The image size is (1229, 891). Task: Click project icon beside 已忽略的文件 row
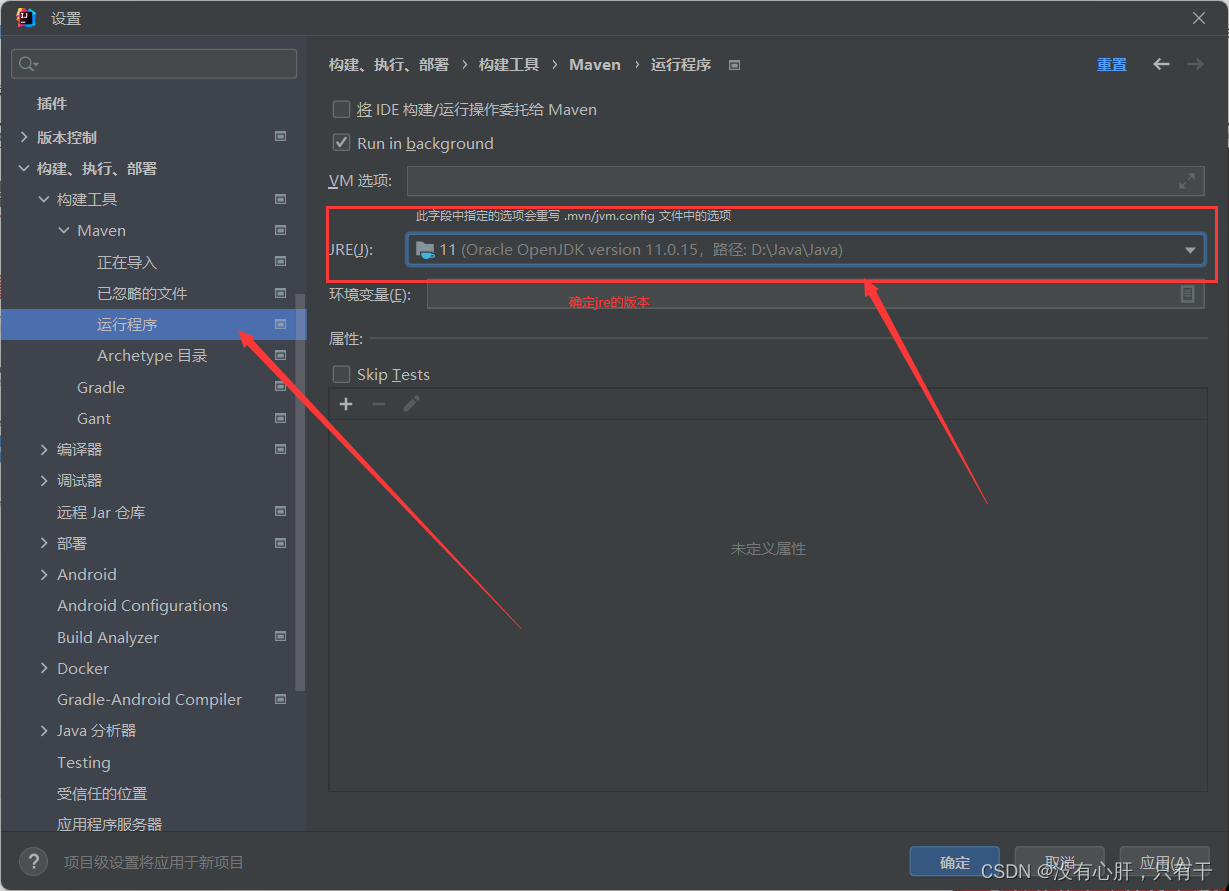click(x=281, y=293)
